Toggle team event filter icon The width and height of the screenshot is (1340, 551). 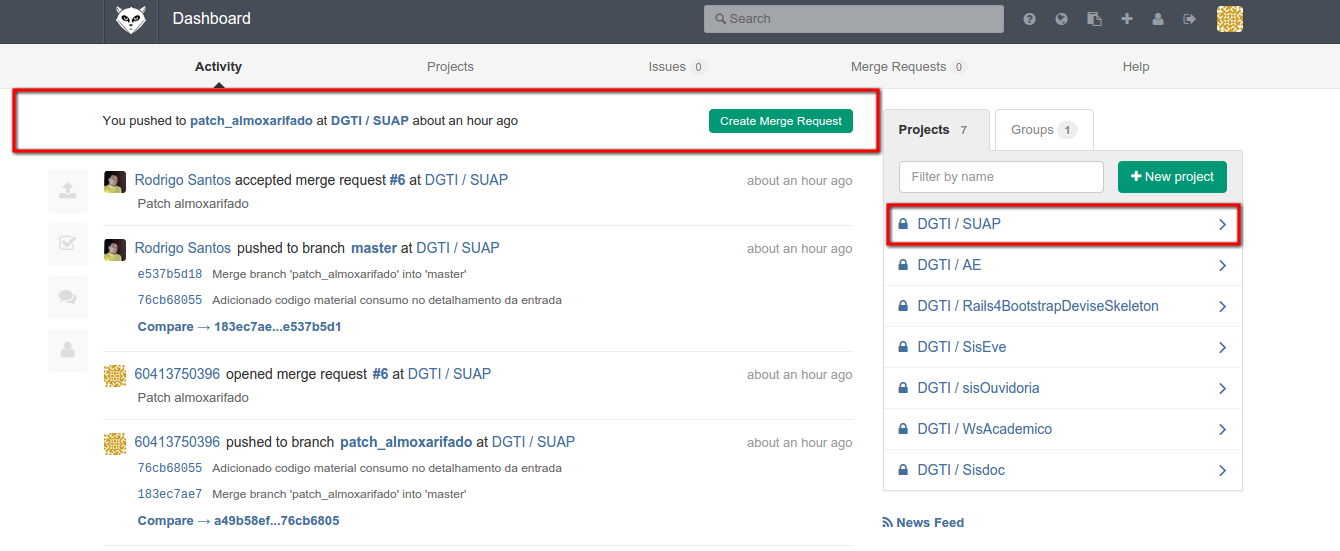68,350
